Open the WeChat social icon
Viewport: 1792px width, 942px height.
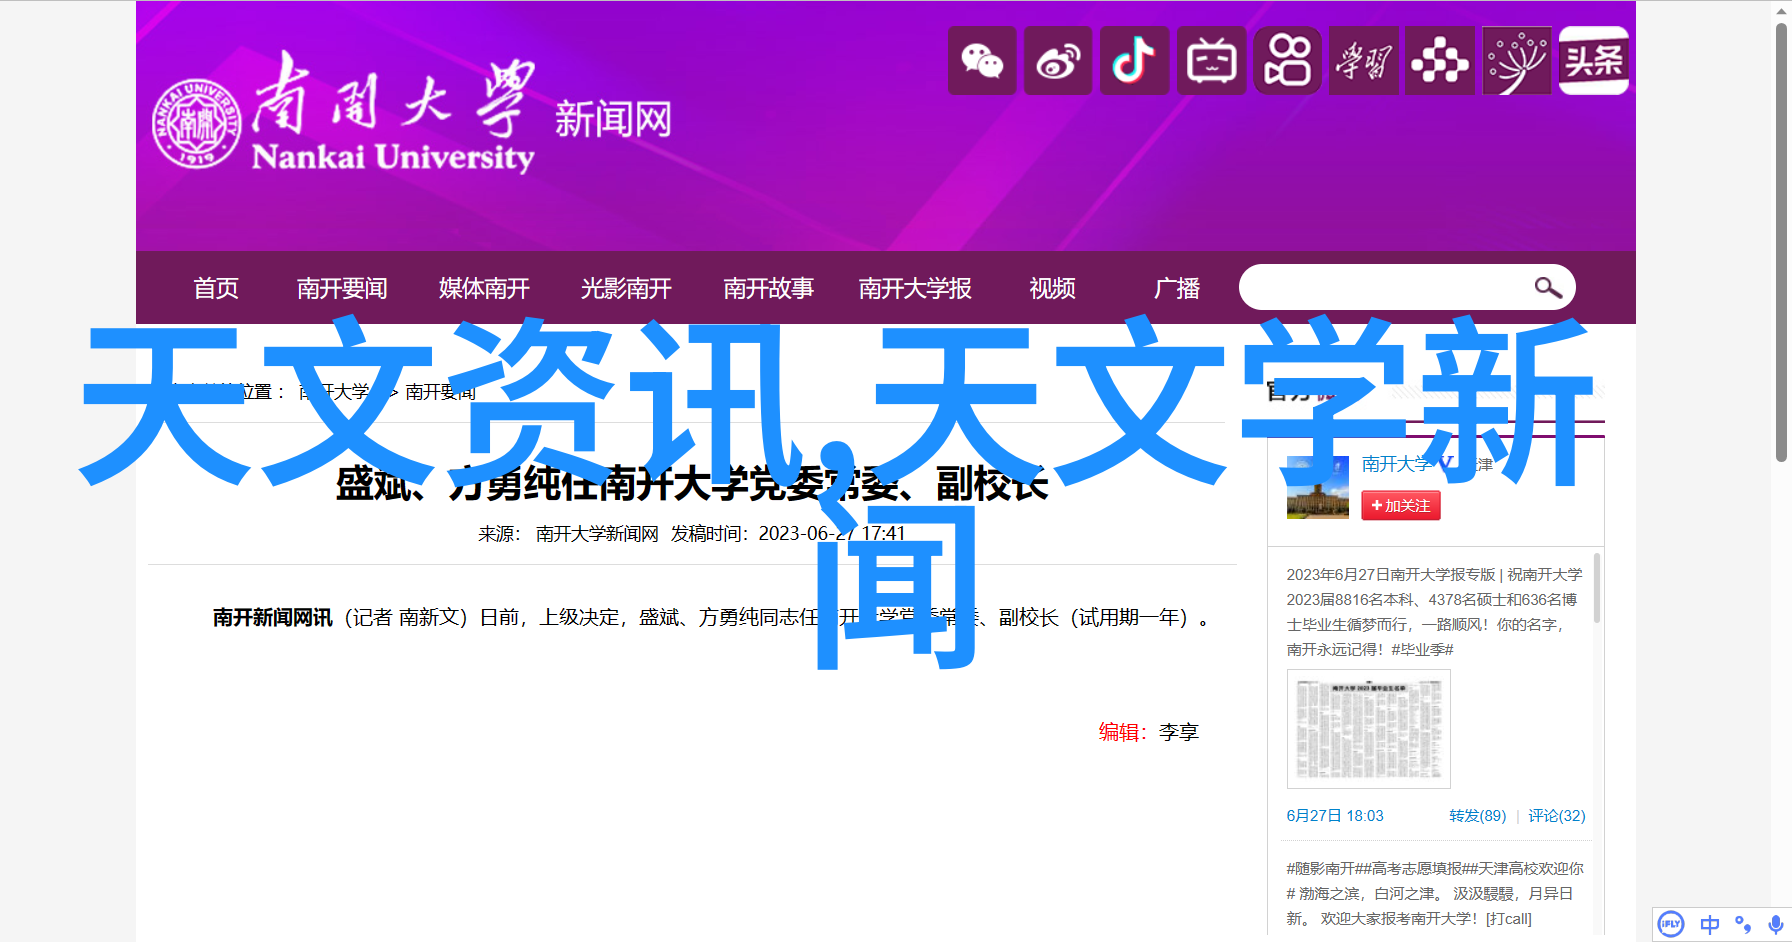tap(982, 61)
